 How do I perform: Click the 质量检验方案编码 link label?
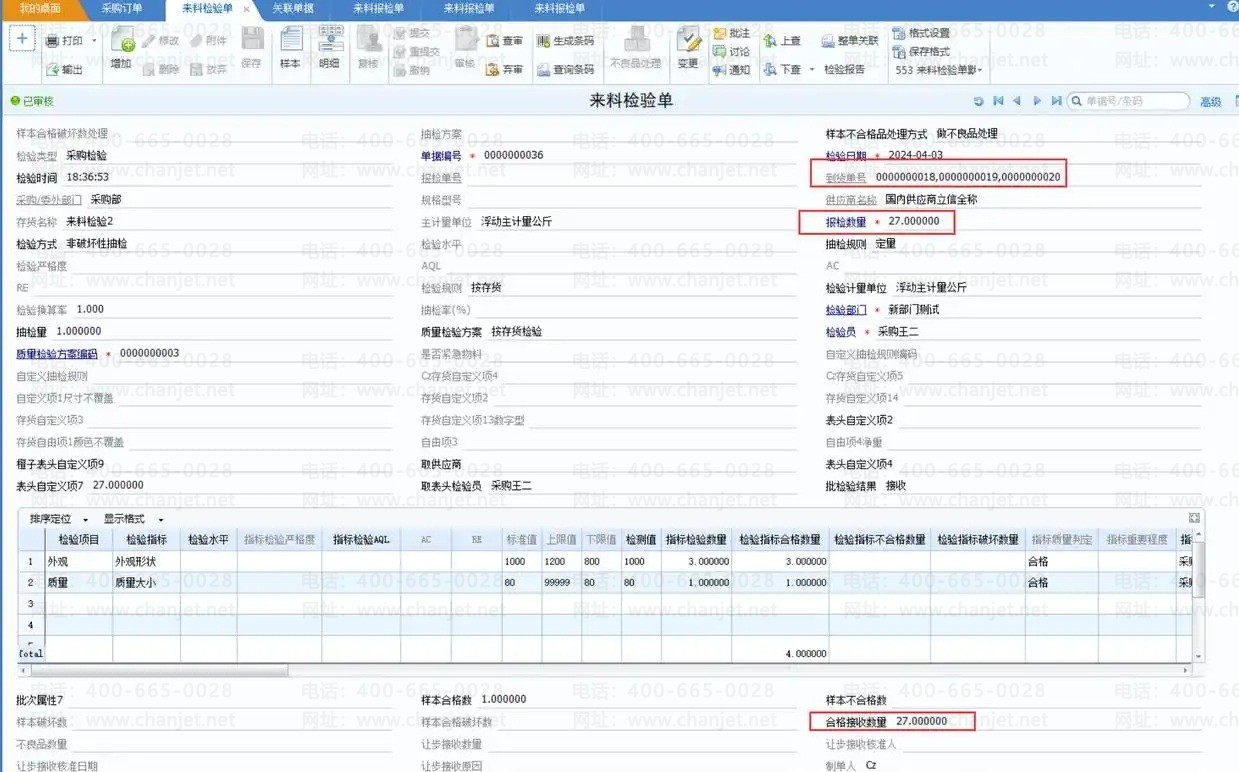[x=56, y=354]
